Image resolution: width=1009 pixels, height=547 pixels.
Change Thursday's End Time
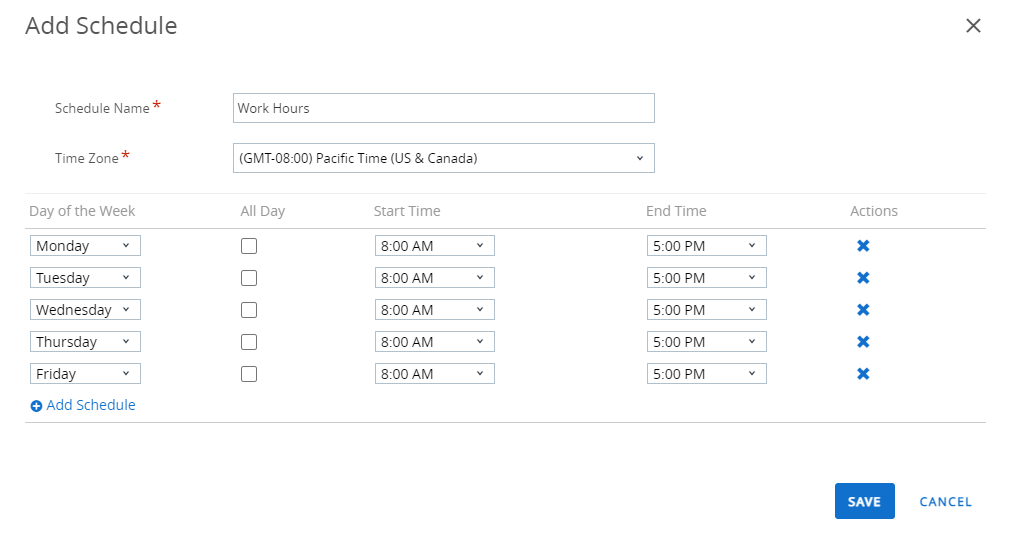[x=707, y=342]
